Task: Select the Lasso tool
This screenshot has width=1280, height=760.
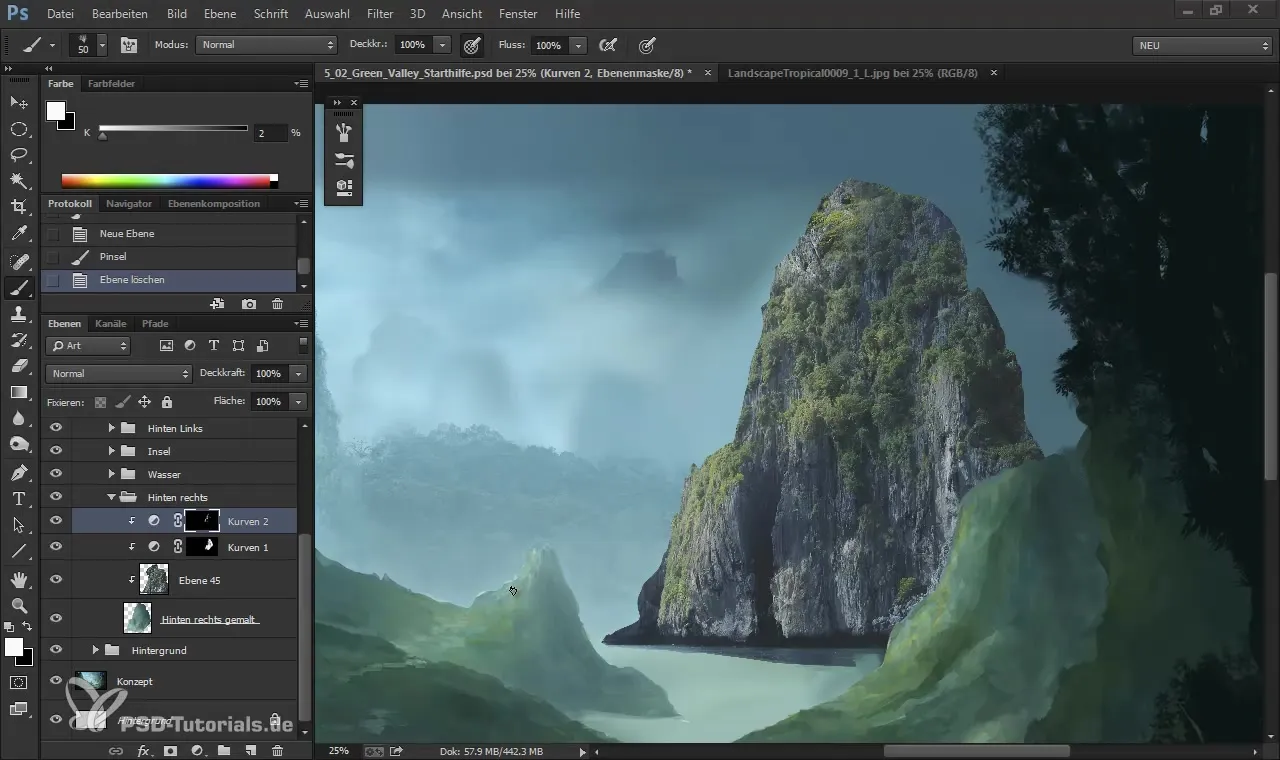Action: coord(18,155)
